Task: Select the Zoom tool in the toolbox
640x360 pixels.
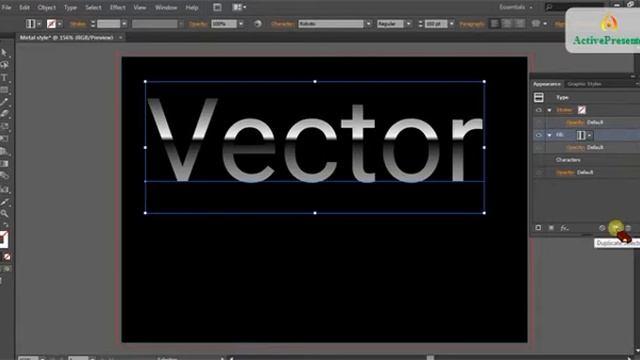Action: click(4, 213)
